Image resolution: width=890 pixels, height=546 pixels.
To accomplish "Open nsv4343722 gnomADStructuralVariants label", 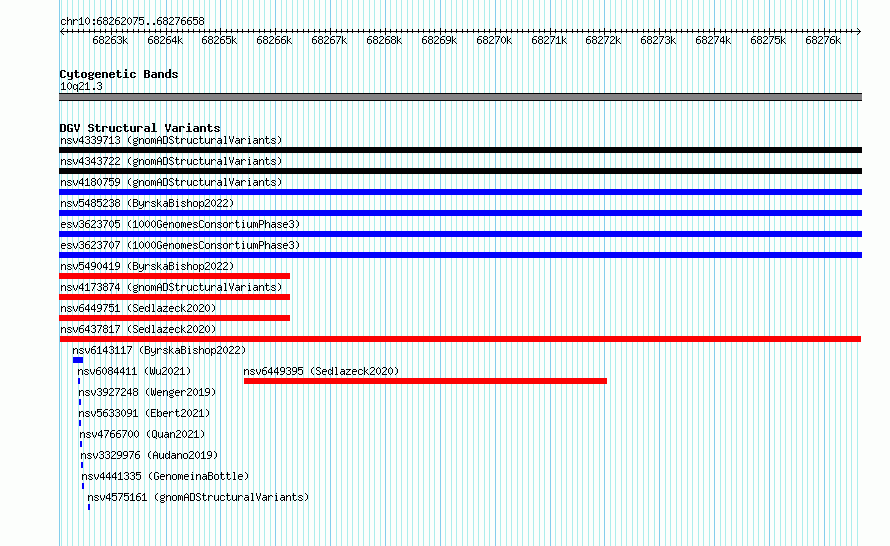I will pos(171,161).
